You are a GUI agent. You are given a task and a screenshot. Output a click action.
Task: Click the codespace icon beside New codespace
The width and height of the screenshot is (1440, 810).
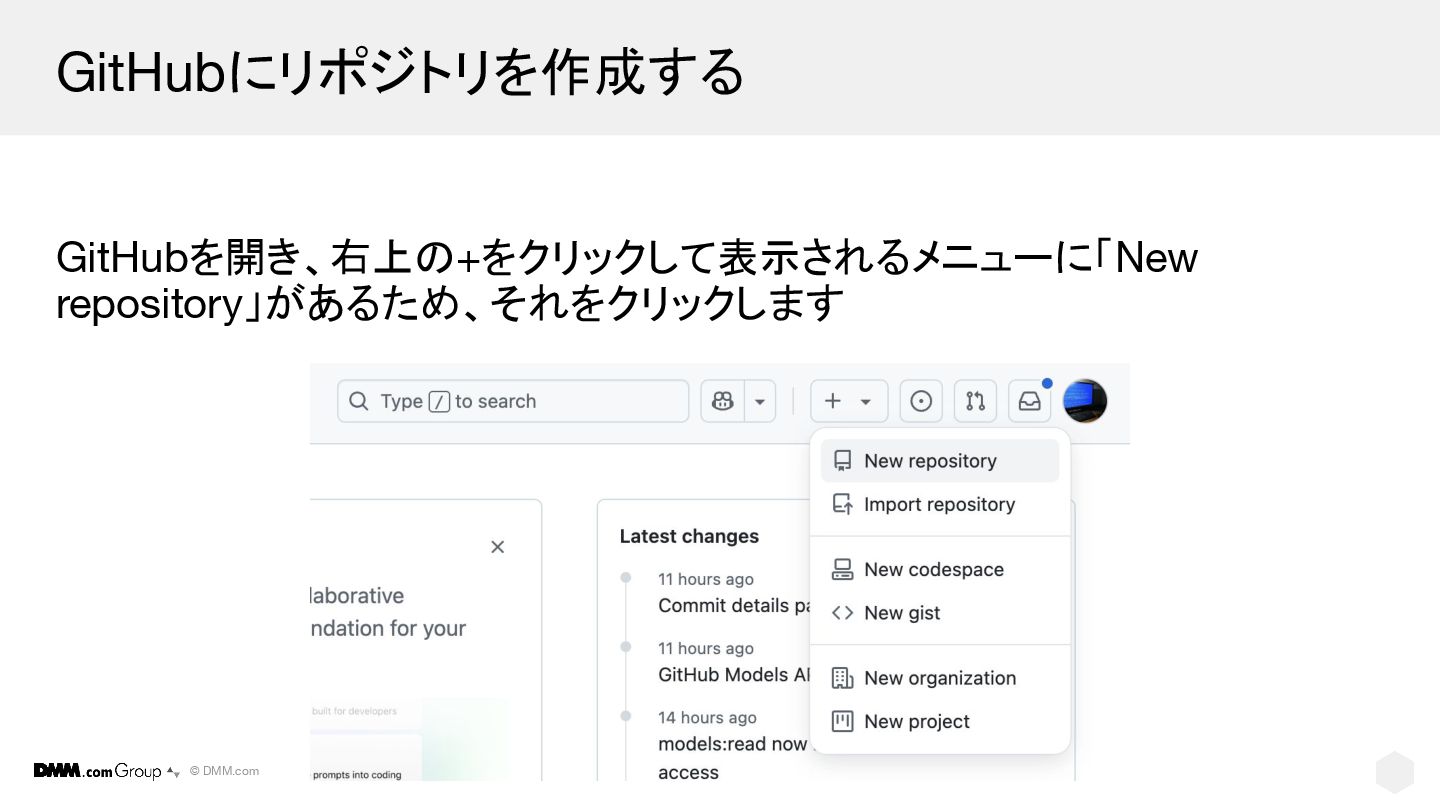point(843,570)
